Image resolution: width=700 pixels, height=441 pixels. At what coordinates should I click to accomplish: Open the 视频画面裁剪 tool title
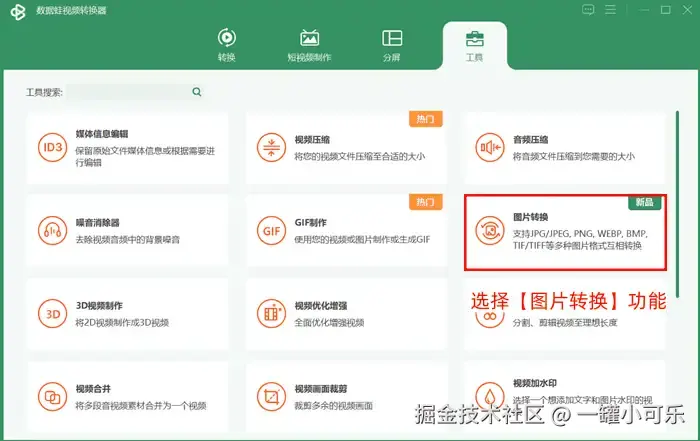click(321, 389)
